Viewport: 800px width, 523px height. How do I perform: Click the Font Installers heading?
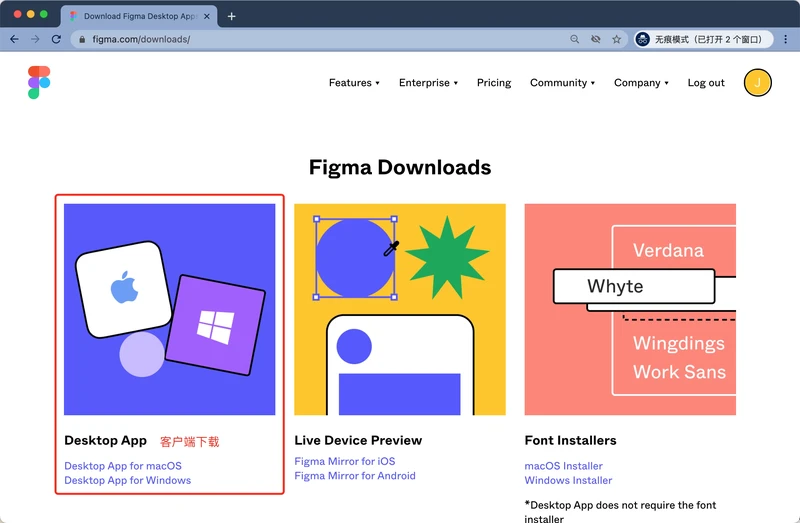570,440
